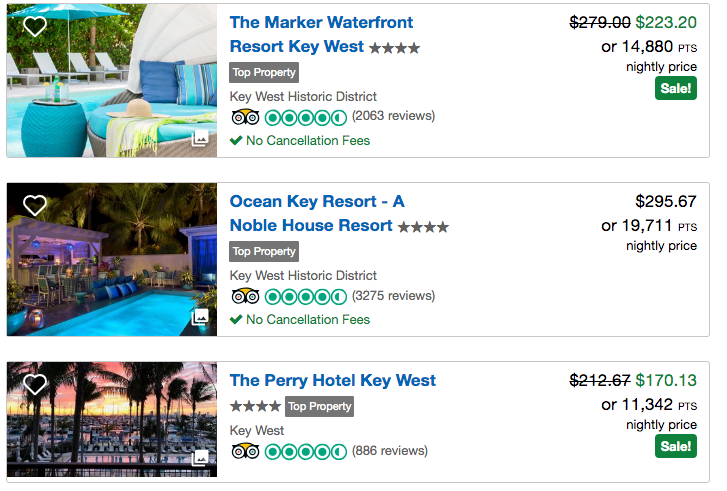Click Sale! badge on The Marker Waterfront

point(676,88)
